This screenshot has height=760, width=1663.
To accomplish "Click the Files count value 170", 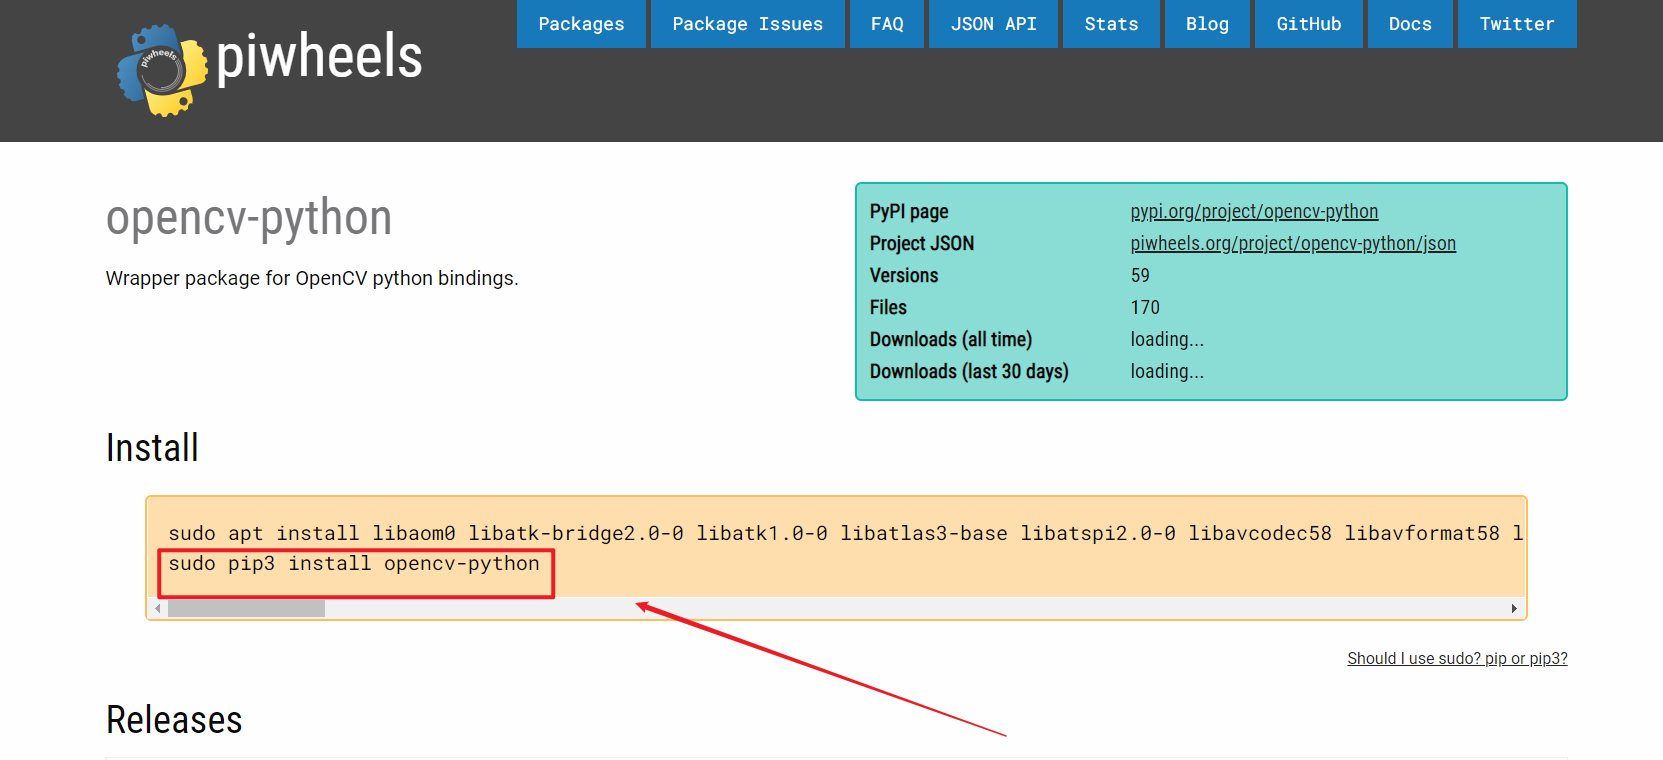I will point(1145,307).
